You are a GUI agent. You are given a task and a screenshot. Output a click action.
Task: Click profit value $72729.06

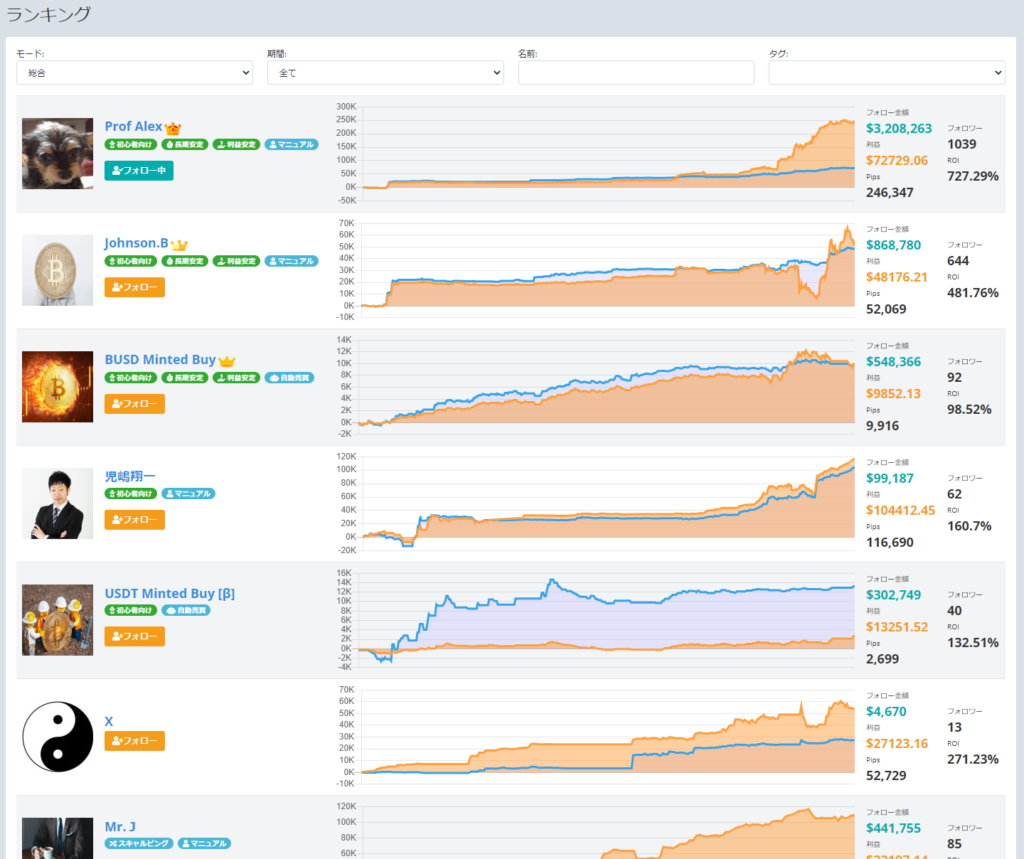coord(897,161)
